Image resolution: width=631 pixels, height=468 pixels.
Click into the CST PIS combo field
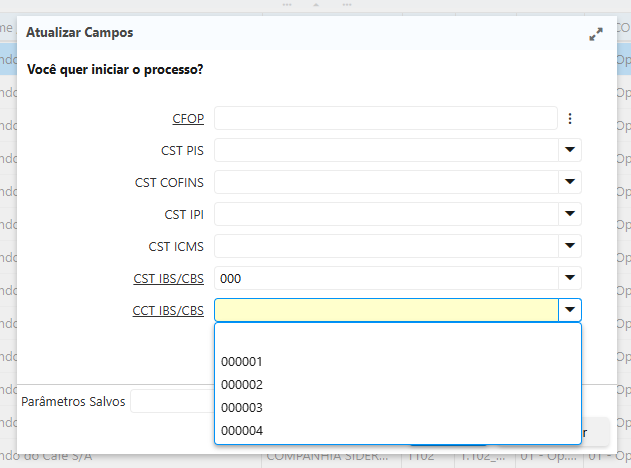(385, 150)
